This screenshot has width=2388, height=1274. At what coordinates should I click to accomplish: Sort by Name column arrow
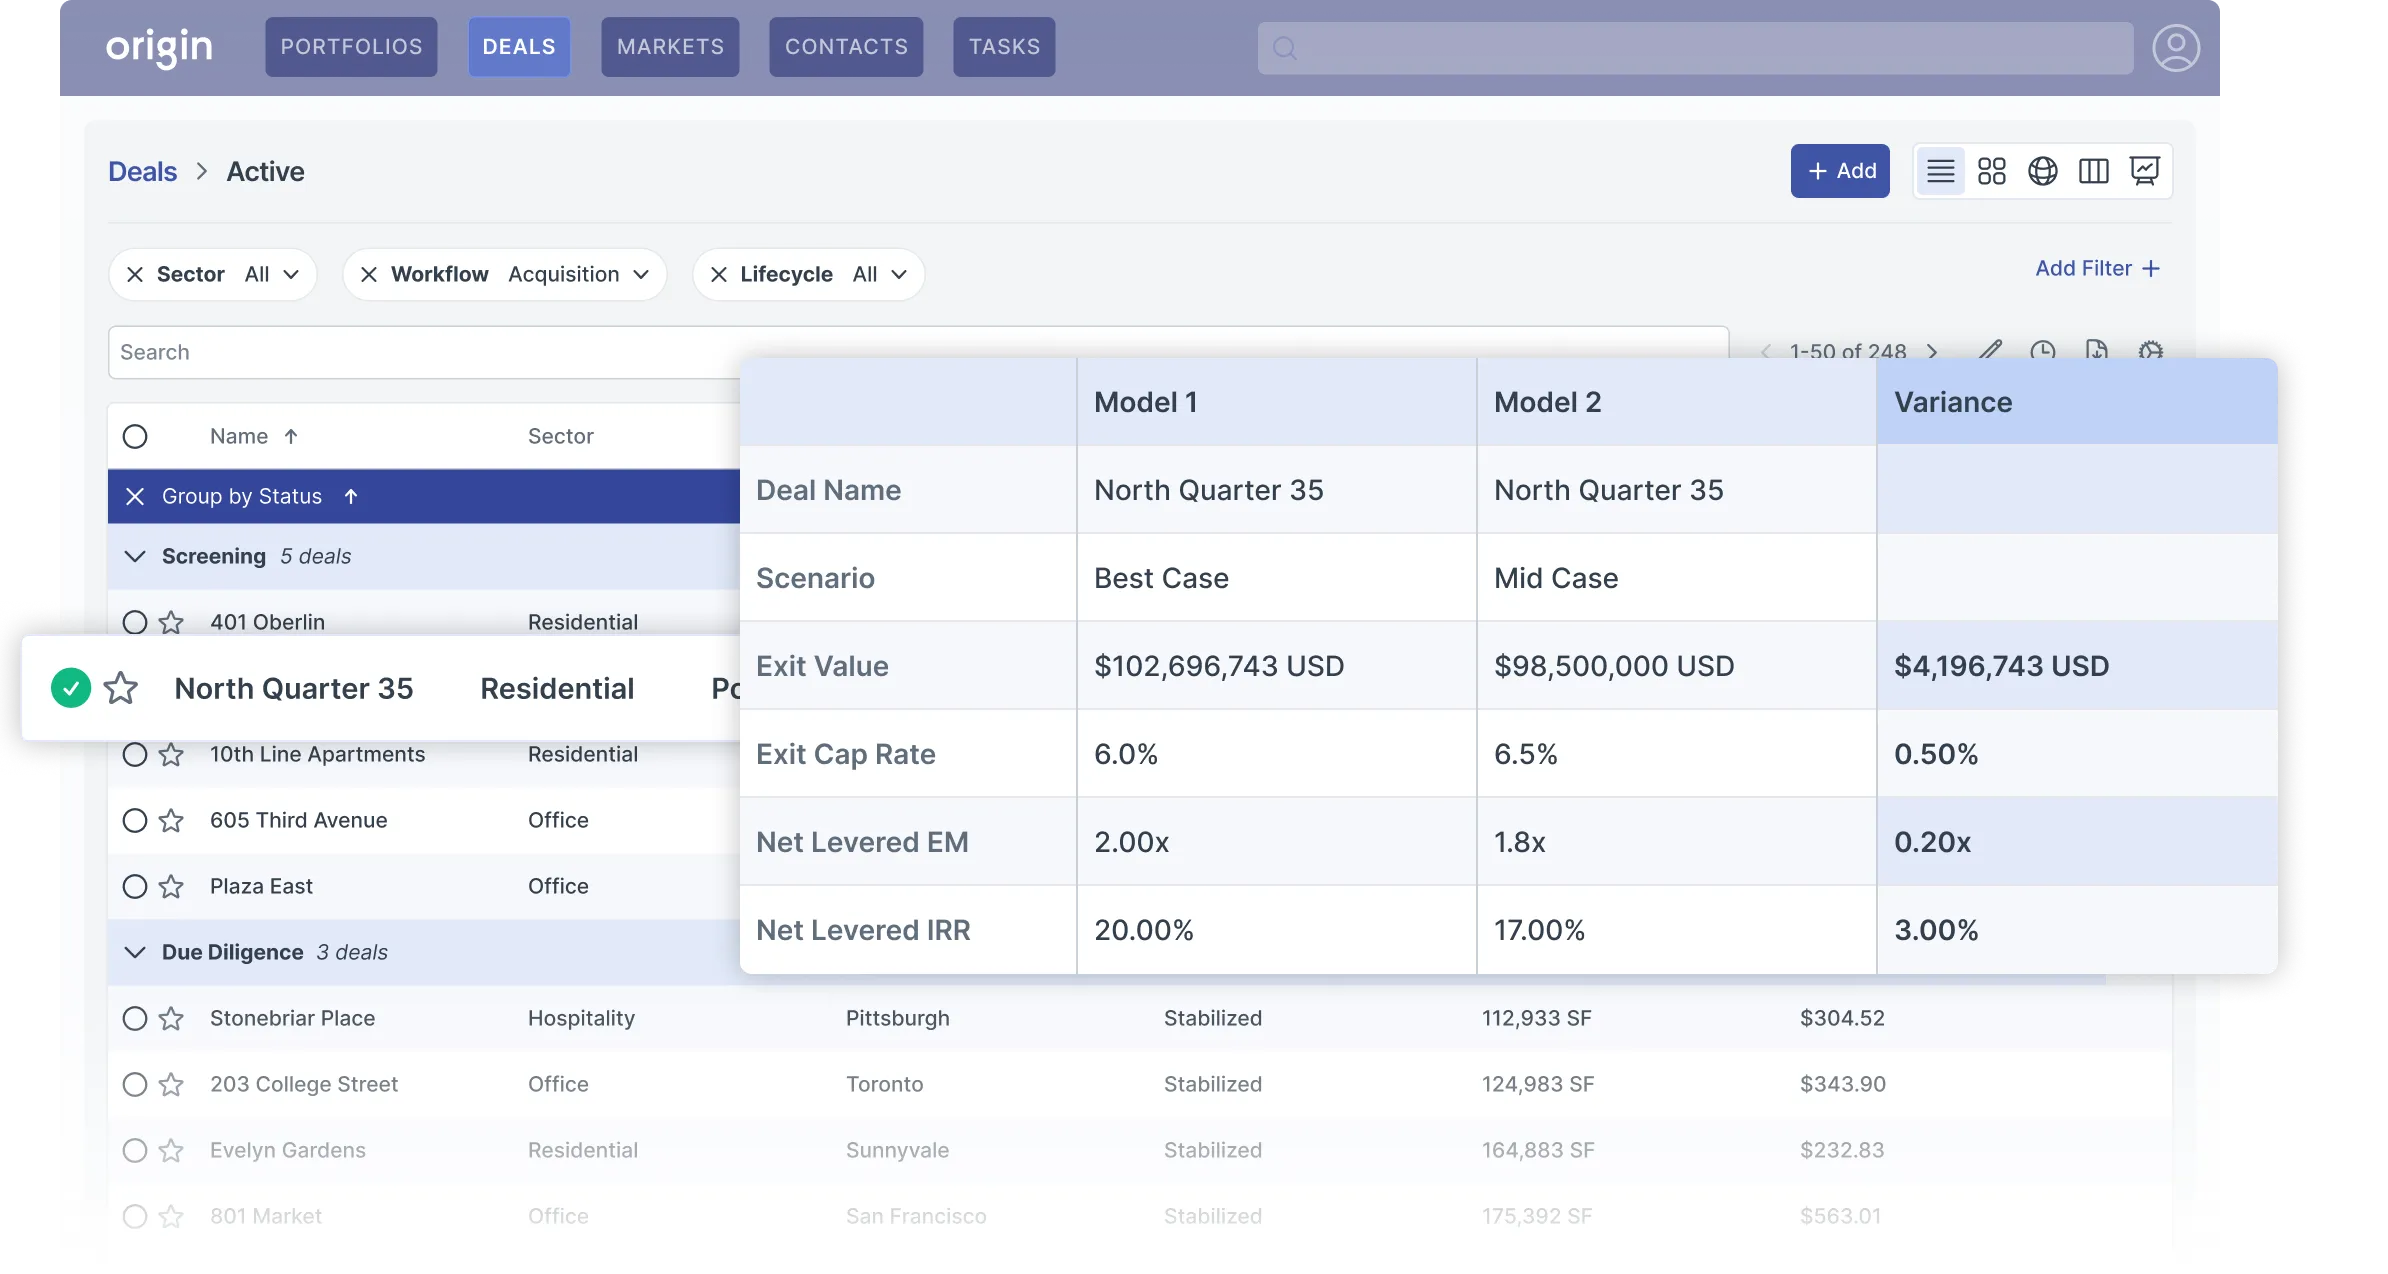291,436
